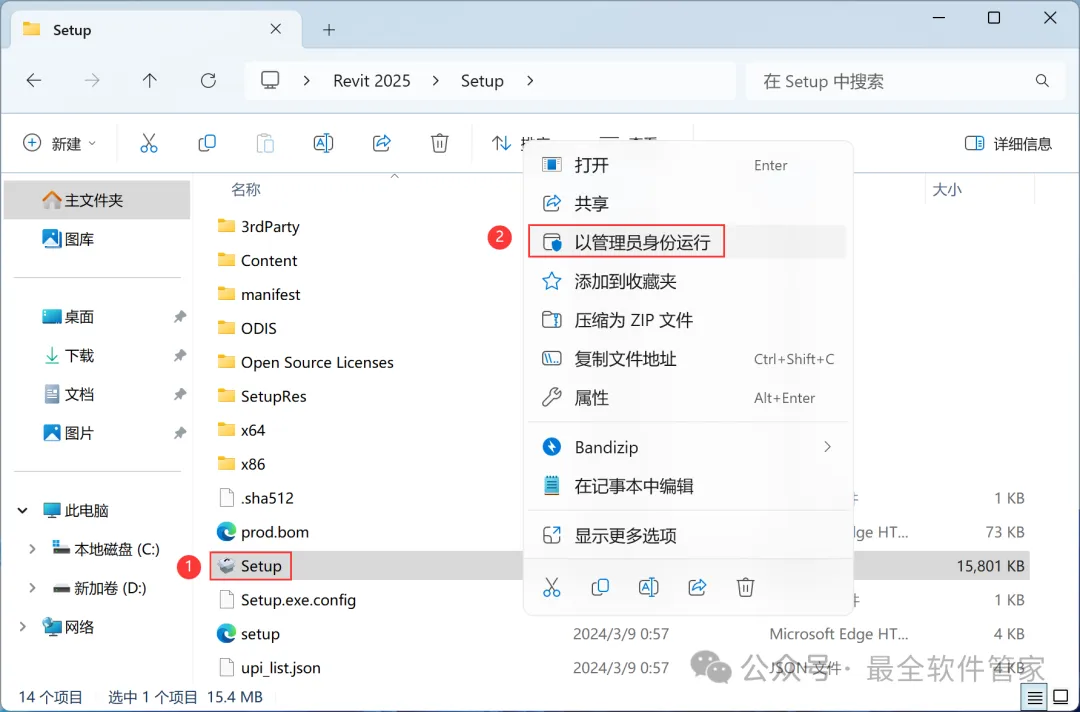The image size is (1080, 712).
Task: Refresh the current folder view
Action: [208, 81]
